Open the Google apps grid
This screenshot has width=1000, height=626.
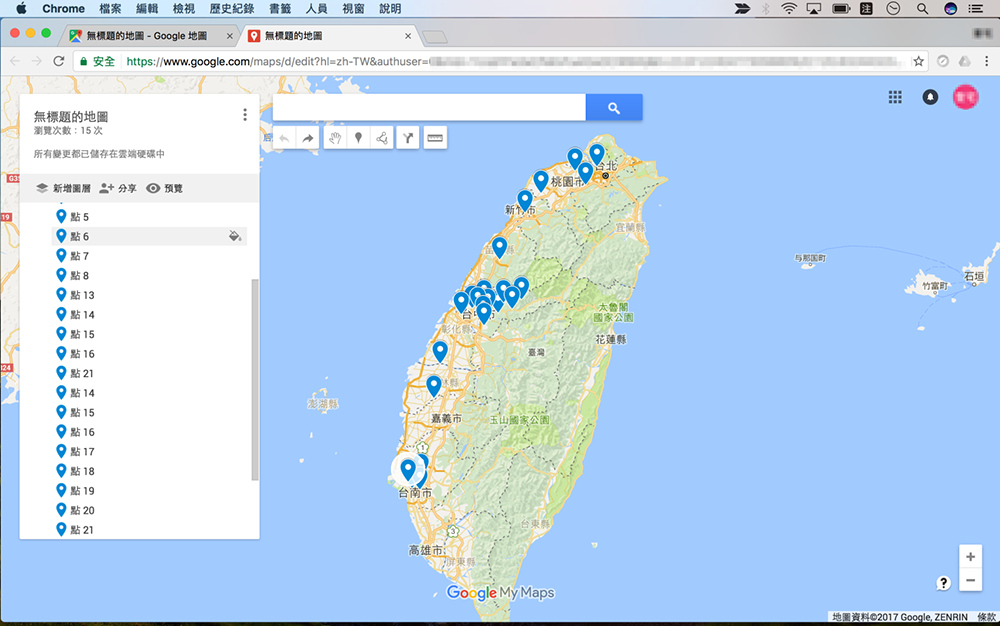[x=895, y=97]
